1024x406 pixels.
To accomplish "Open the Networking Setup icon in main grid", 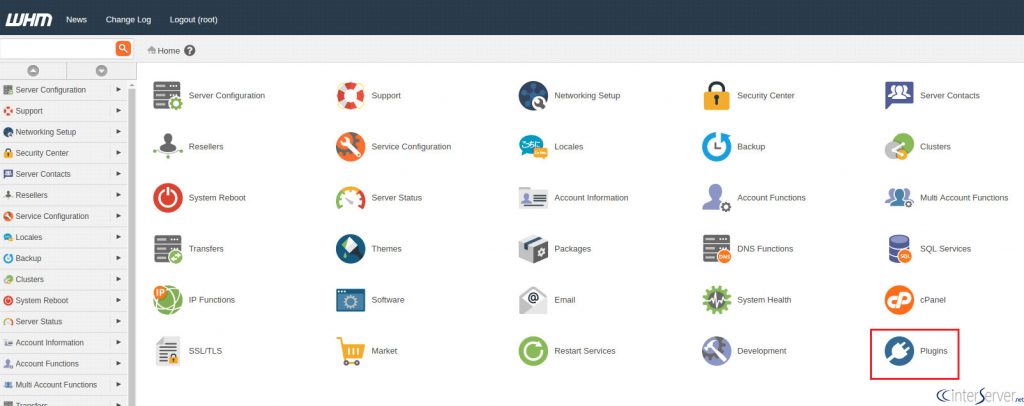I will [x=534, y=95].
